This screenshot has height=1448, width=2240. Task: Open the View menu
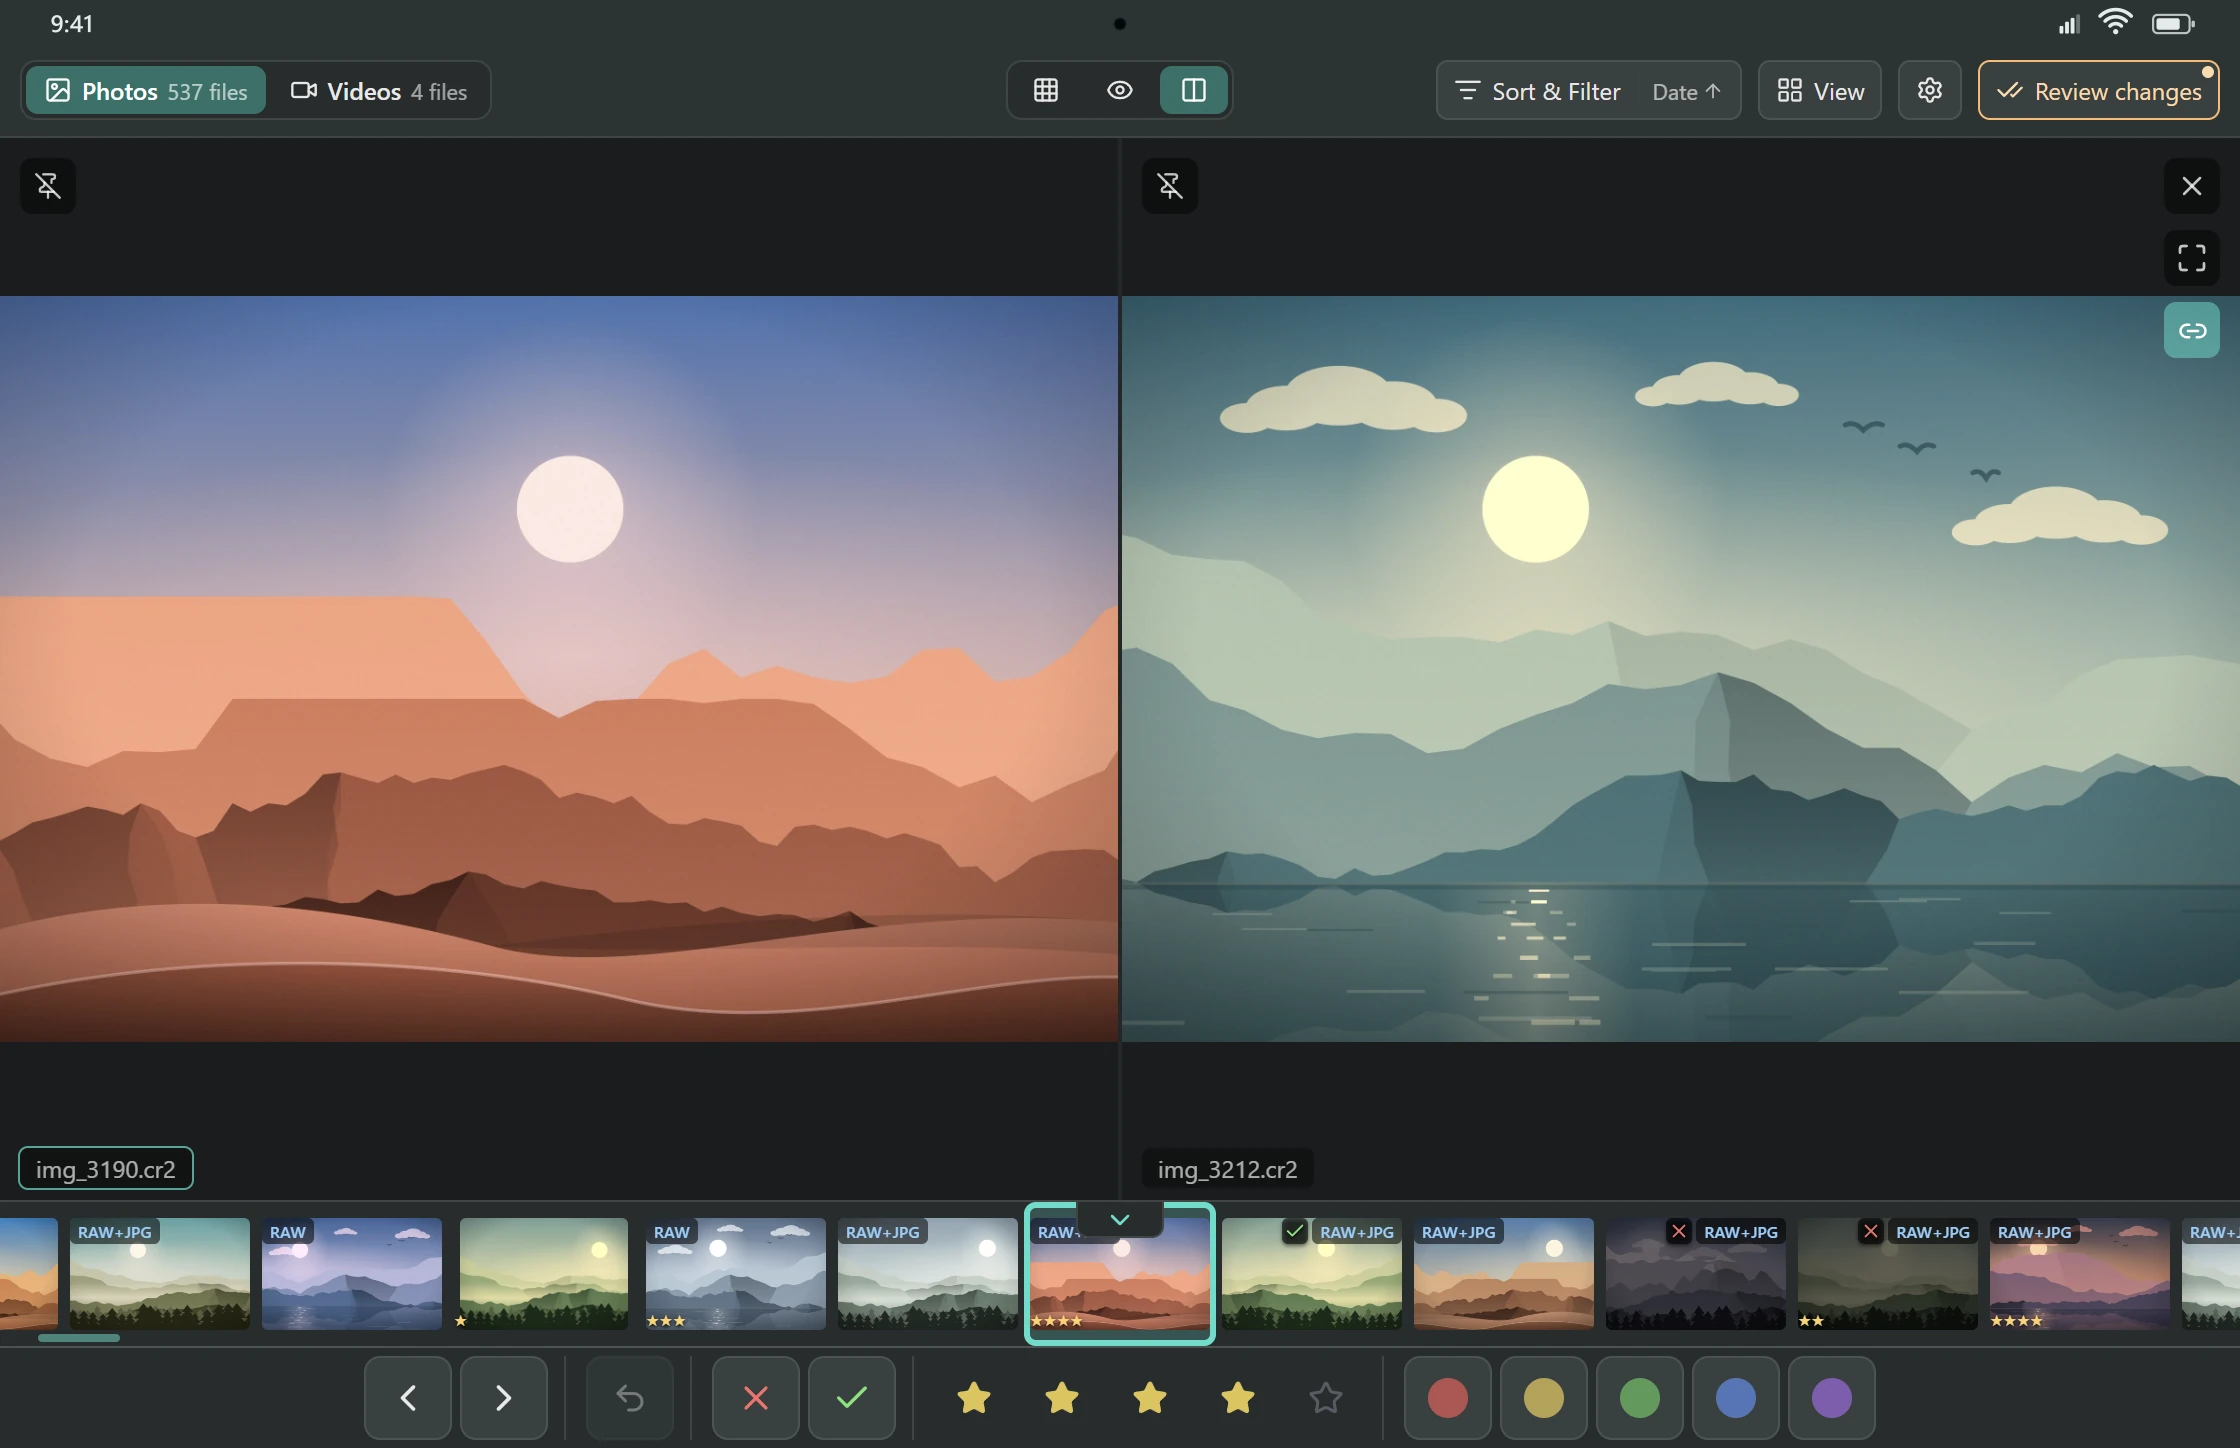pos(1820,91)
